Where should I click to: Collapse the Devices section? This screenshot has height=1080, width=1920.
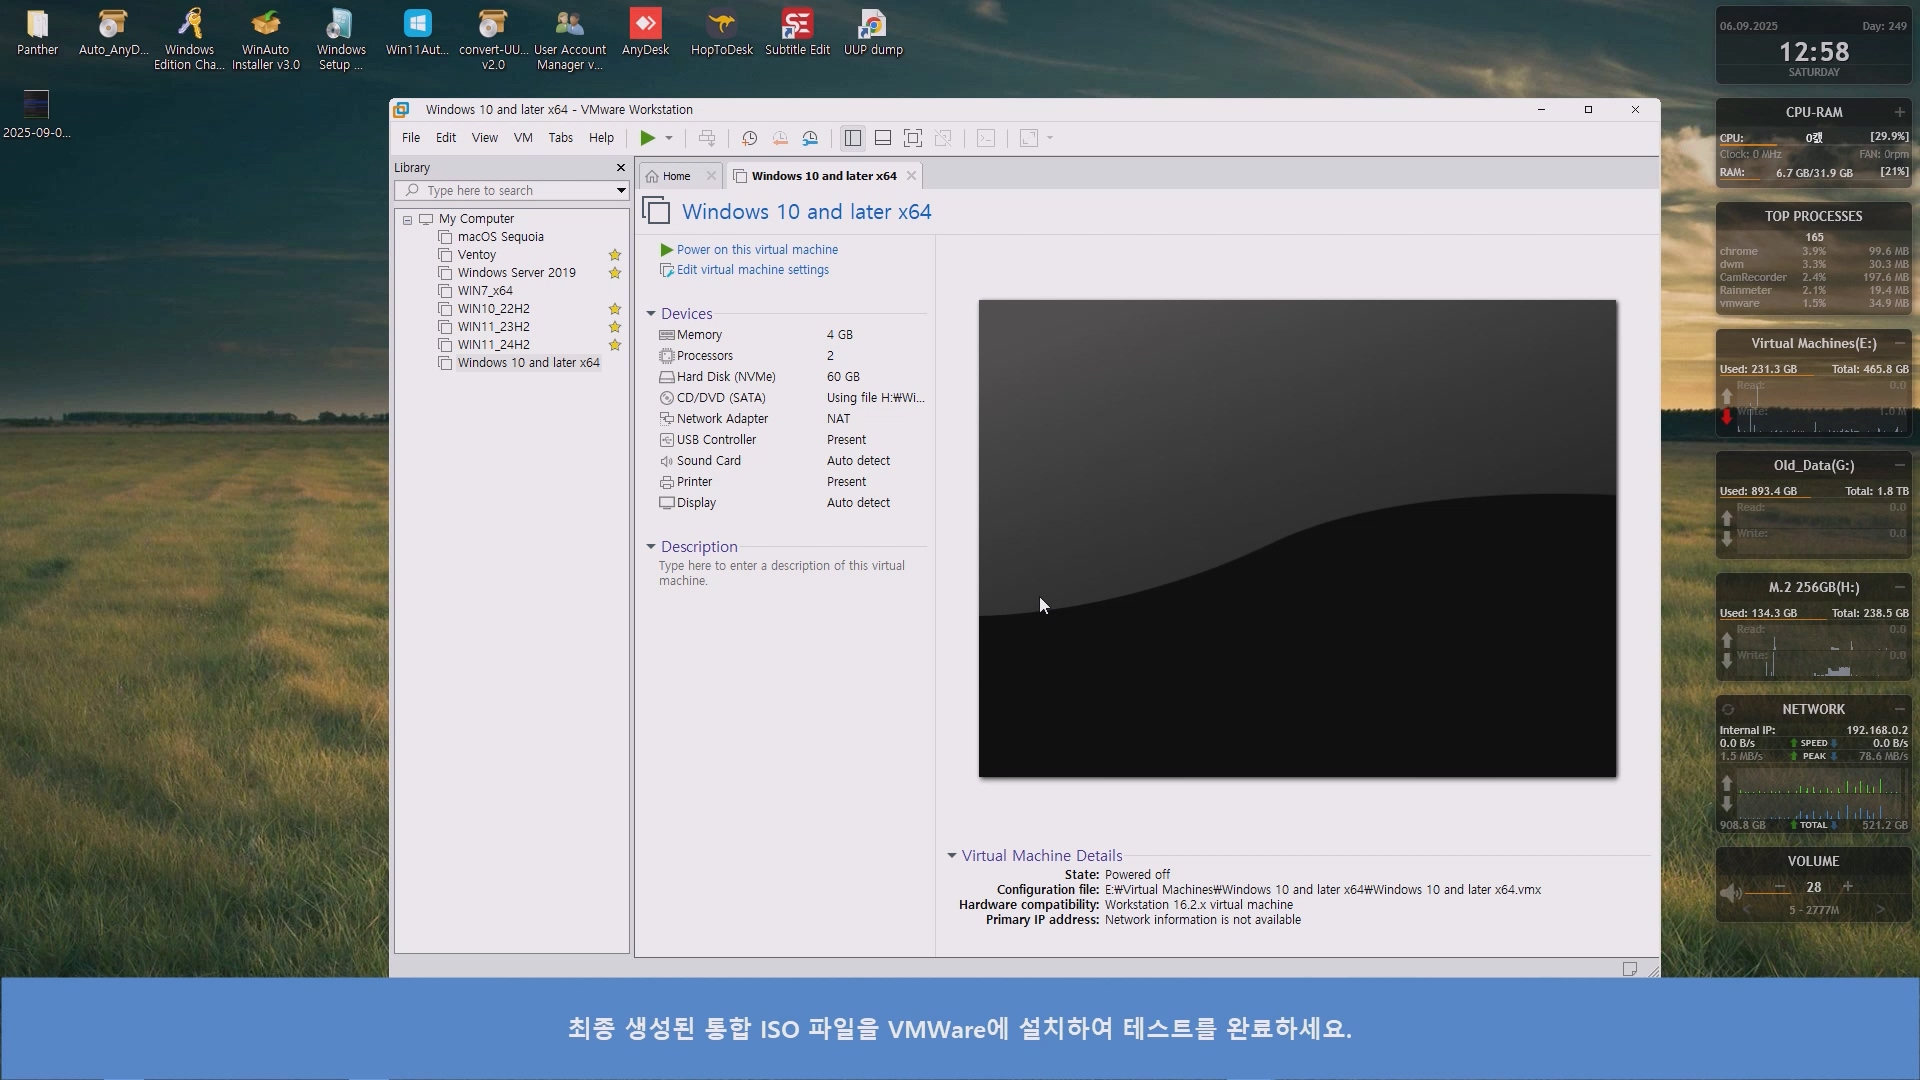[x=651, y=314]
